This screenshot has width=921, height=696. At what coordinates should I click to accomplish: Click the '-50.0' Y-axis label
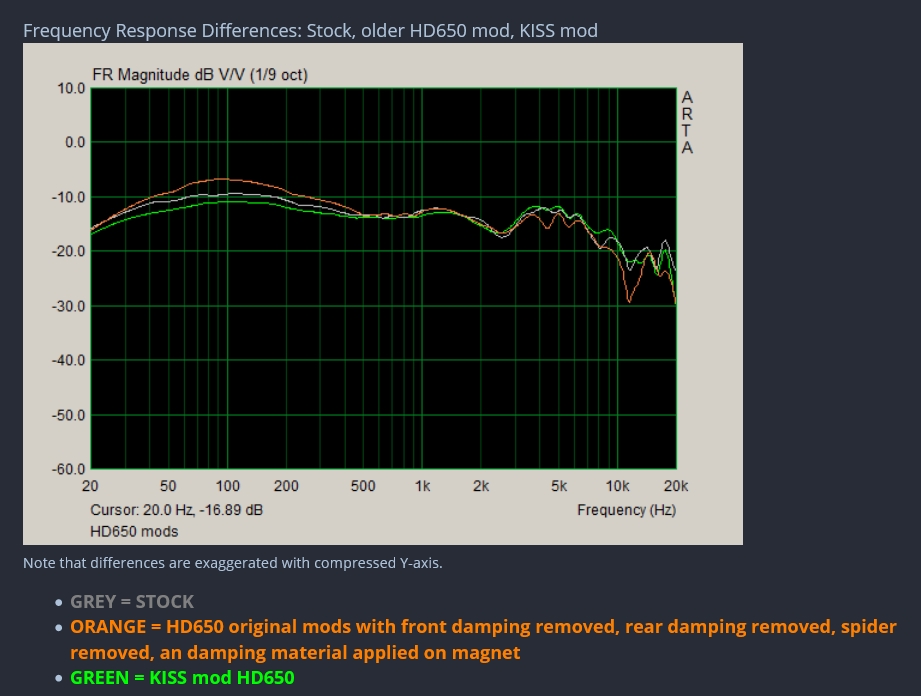pyautogui.click(x=68, y=415)
